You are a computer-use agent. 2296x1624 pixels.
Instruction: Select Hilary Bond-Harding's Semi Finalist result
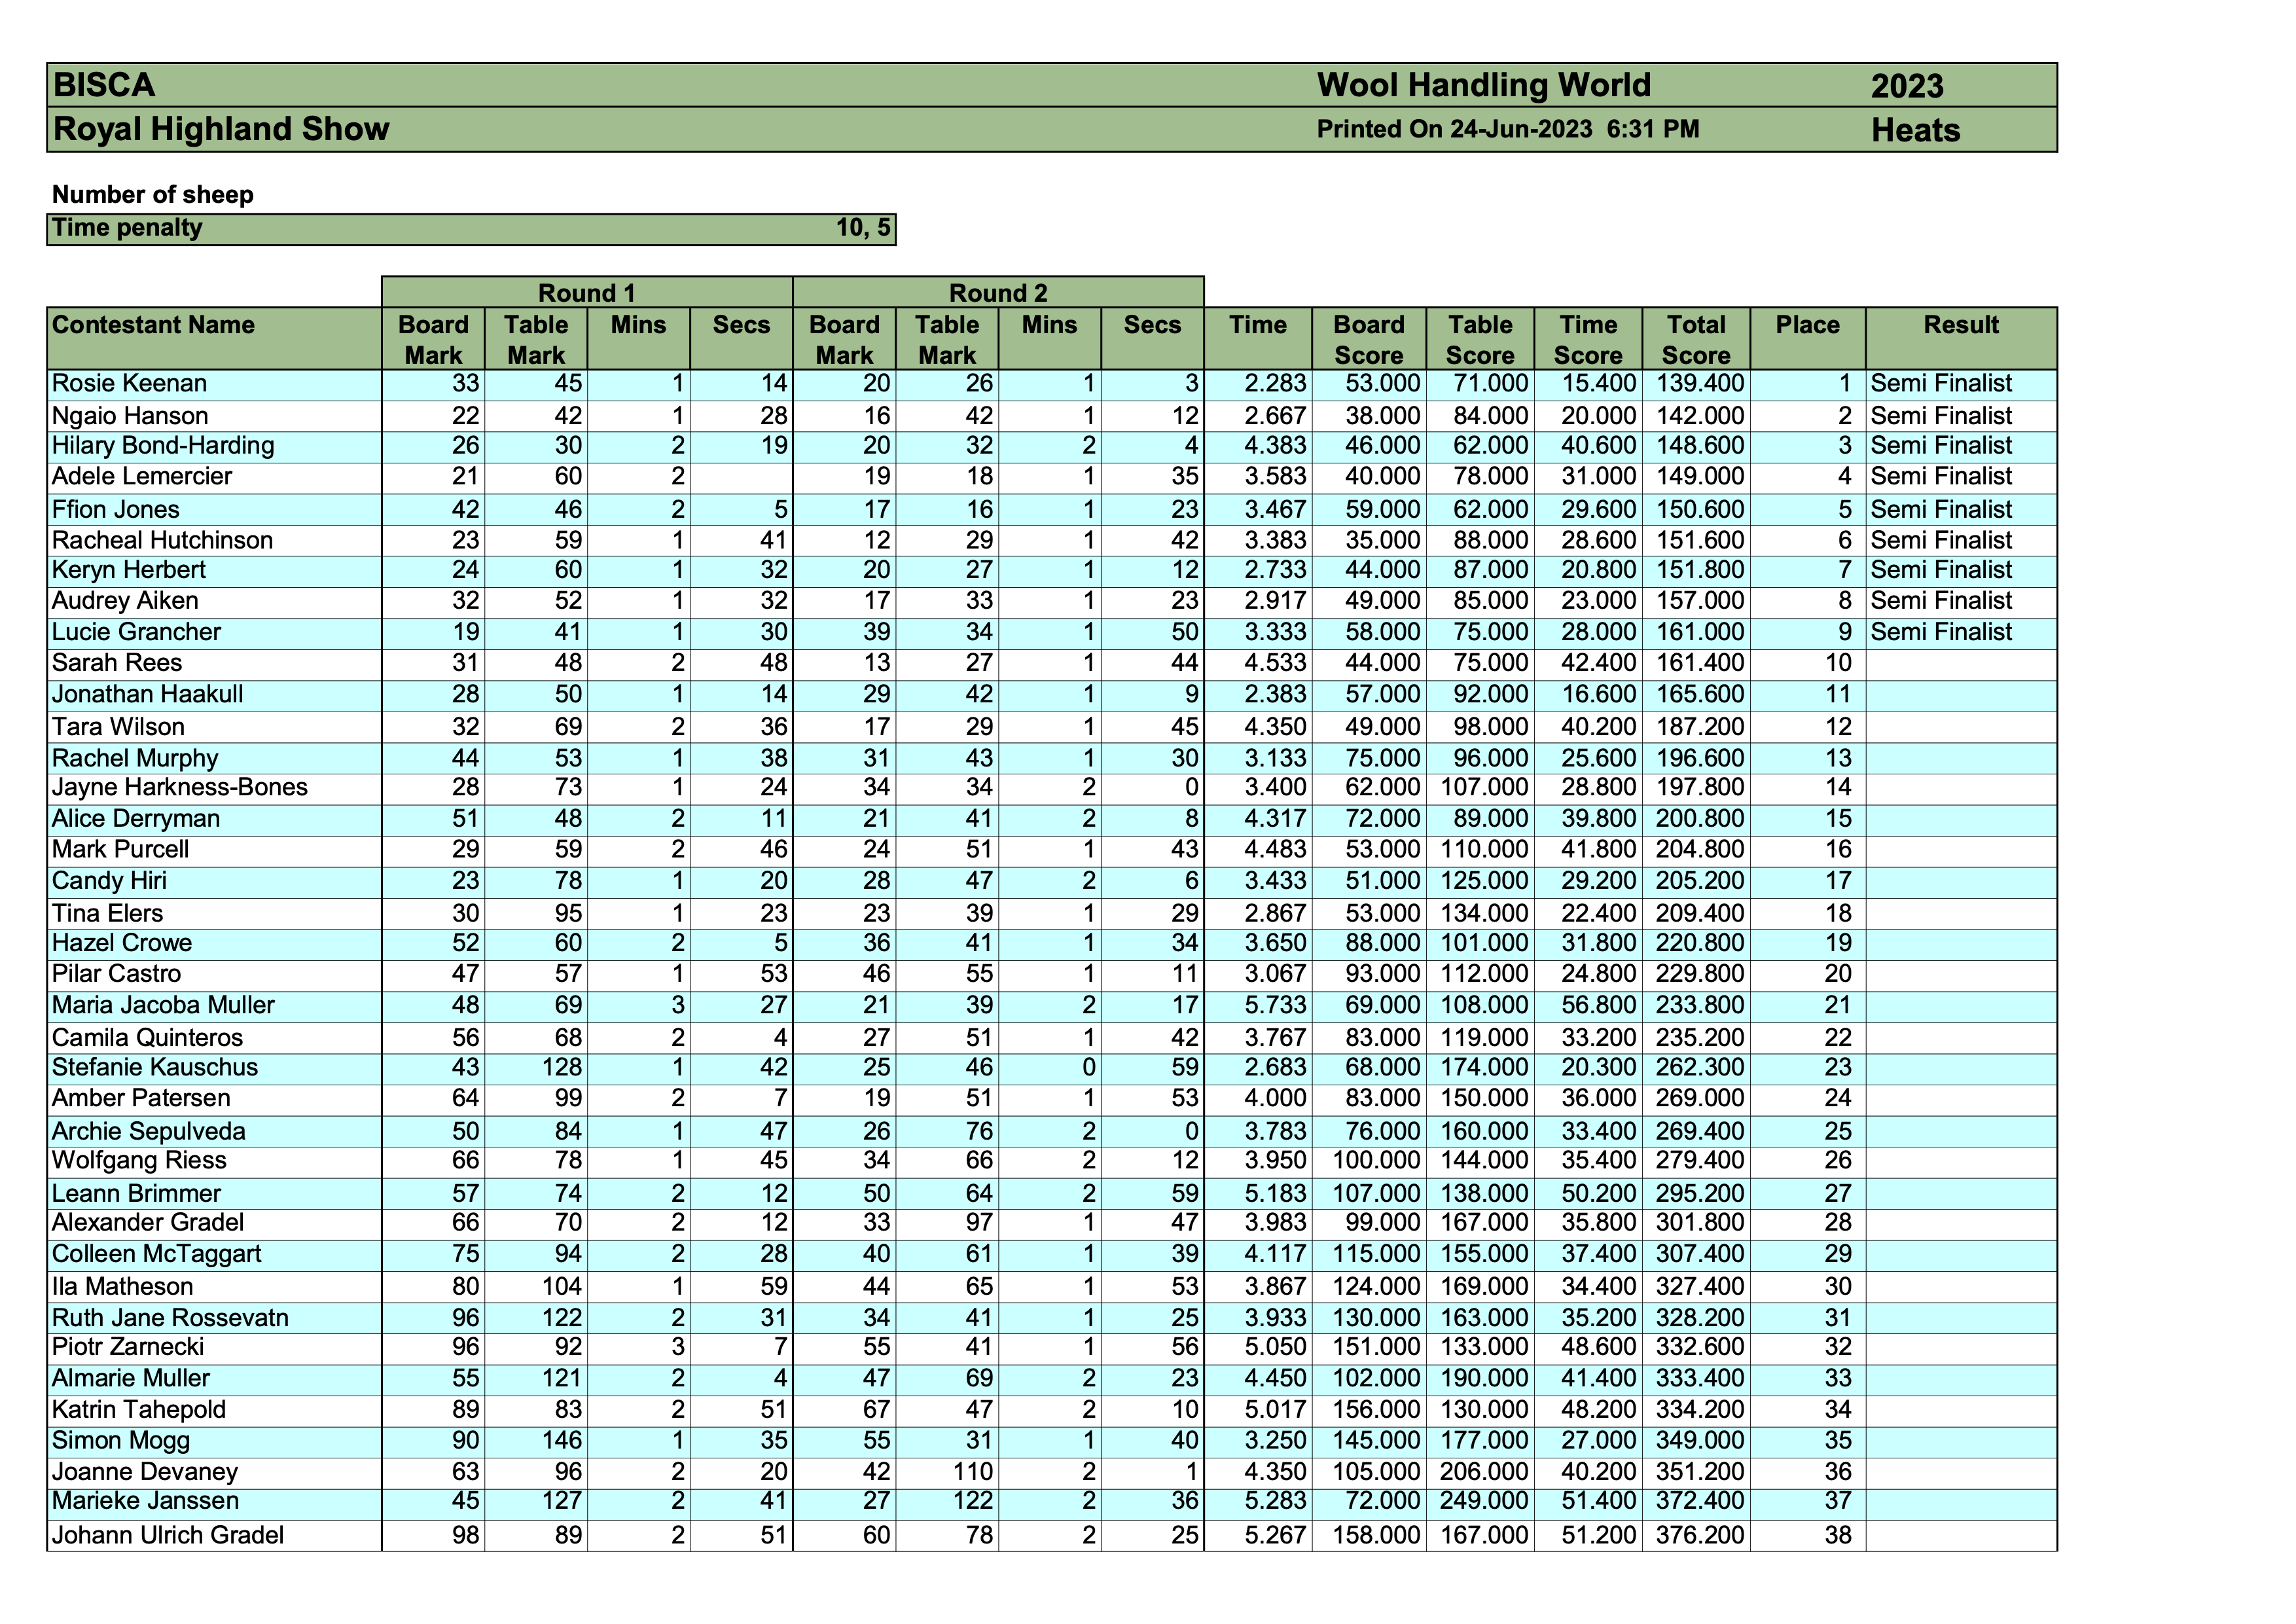point(1940,446)
